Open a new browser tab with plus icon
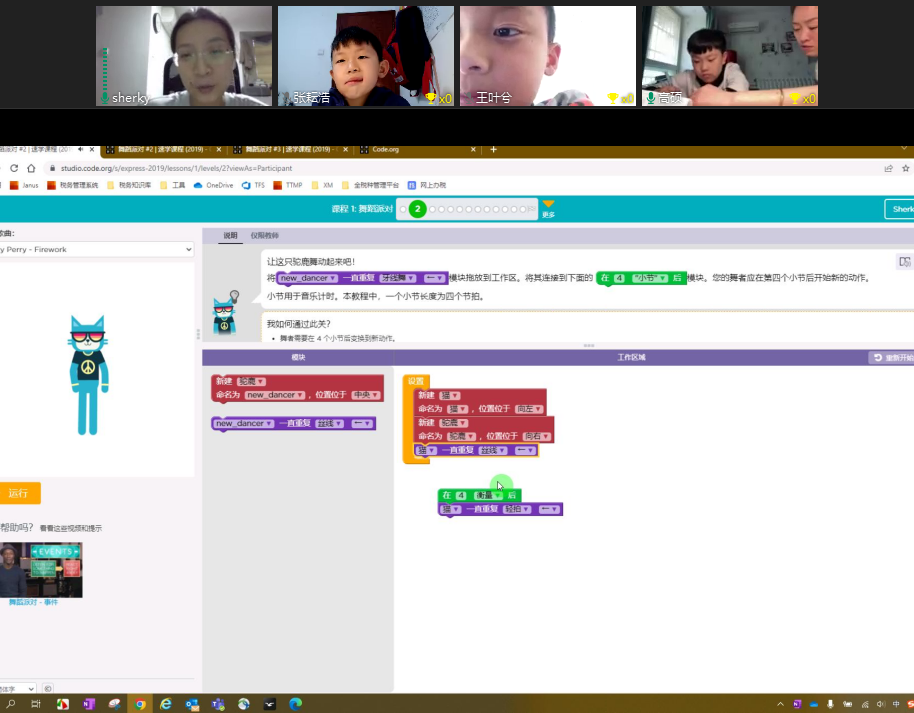Image resolution: width=914 pixels, height=713 pixels. coord(493,150)
